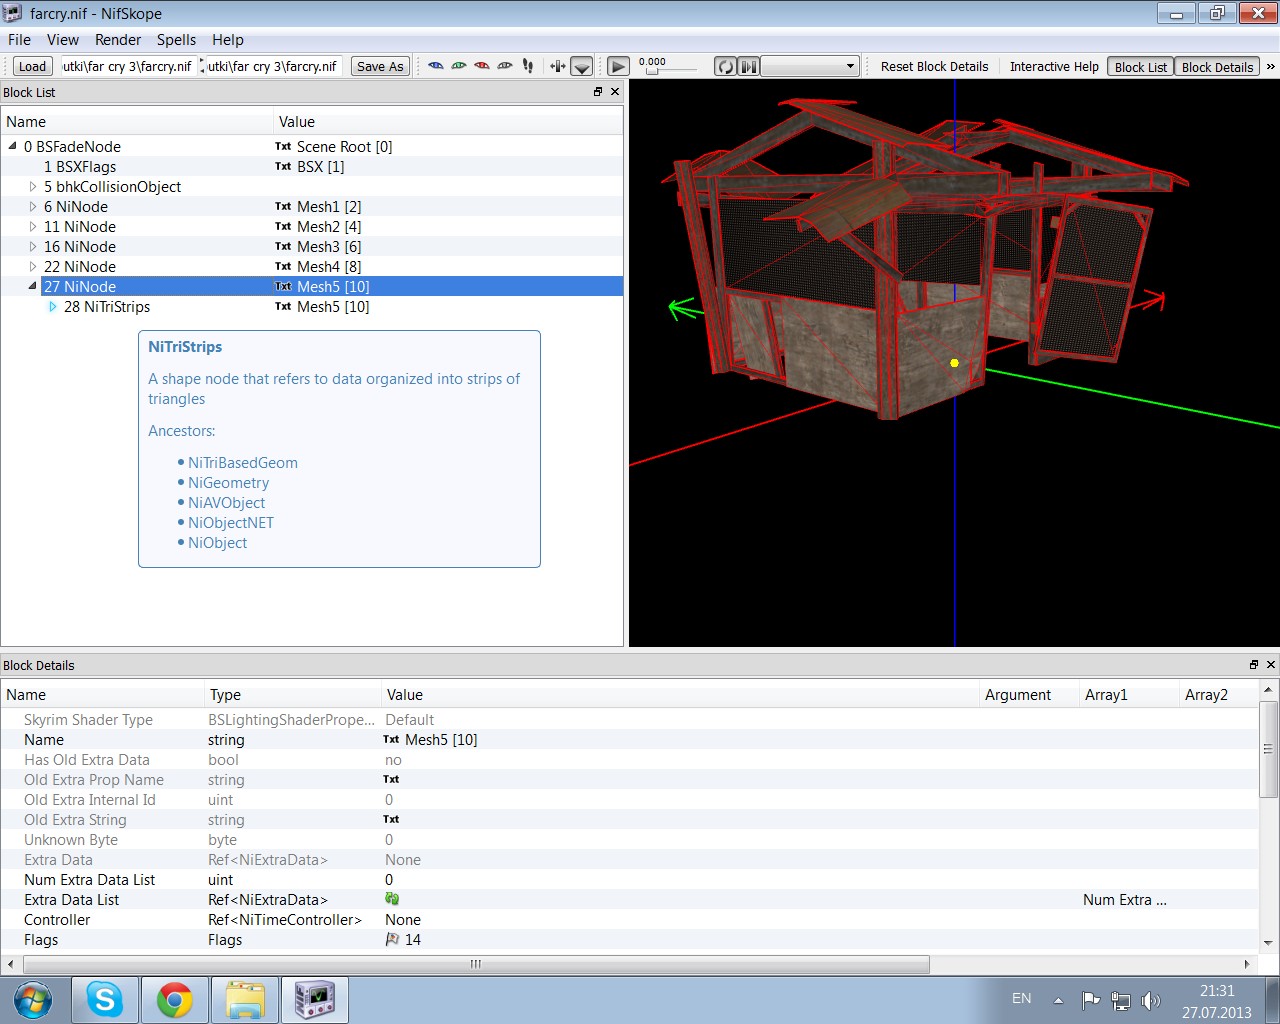The image size is (1280, 1024).
Task: Expand the 28 NiTriStrips node
Action: 53,306
